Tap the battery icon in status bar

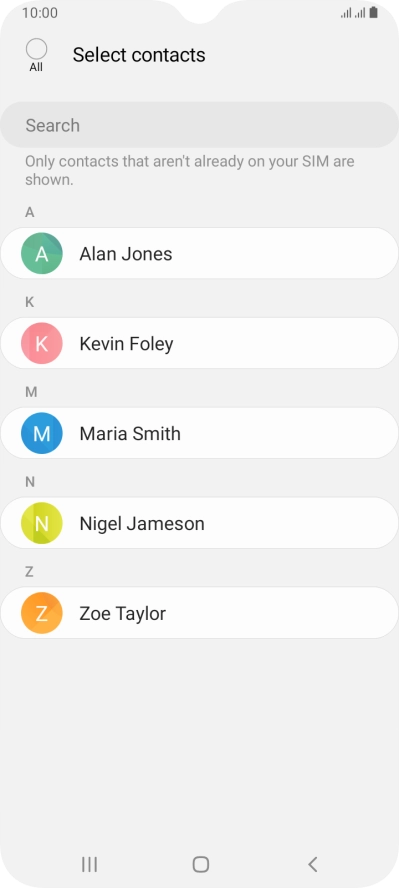tap(374, 12)
